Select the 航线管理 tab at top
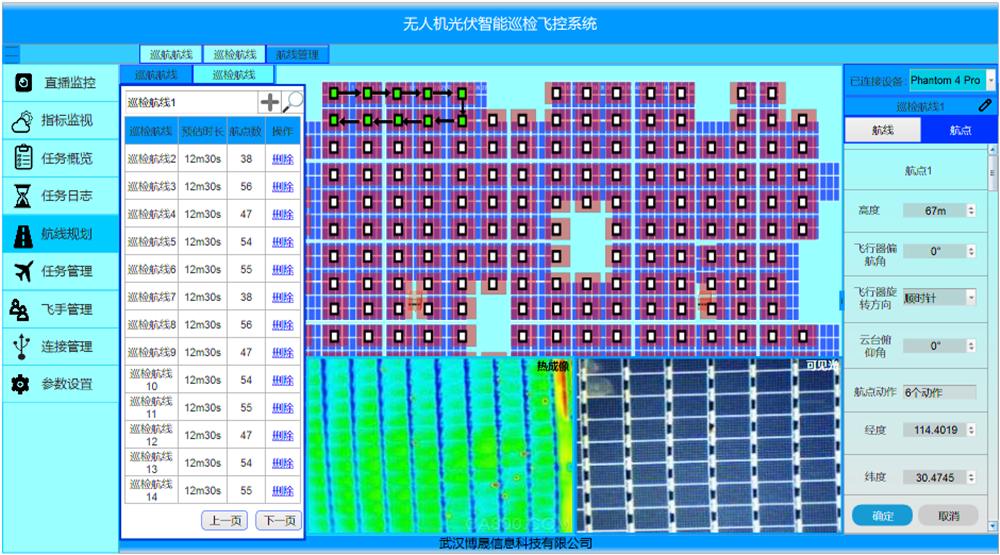Image resolution: width=1000 pixels, height=555 pixels. [x=297, y=55]
